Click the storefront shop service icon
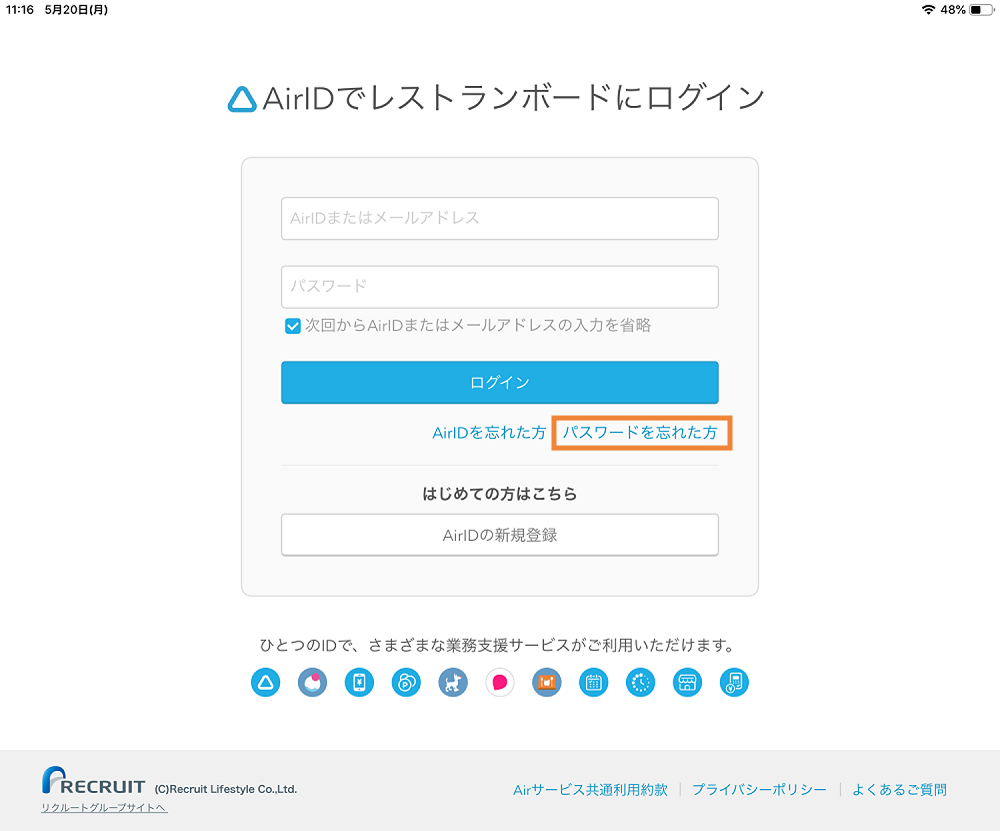 pyautogui.click(x=688, y=682)
